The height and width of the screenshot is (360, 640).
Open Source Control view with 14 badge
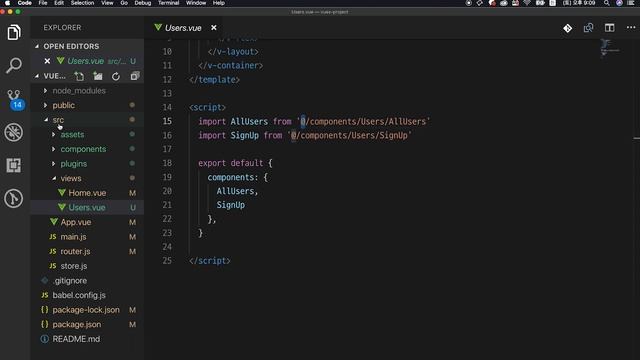point(15,99)
